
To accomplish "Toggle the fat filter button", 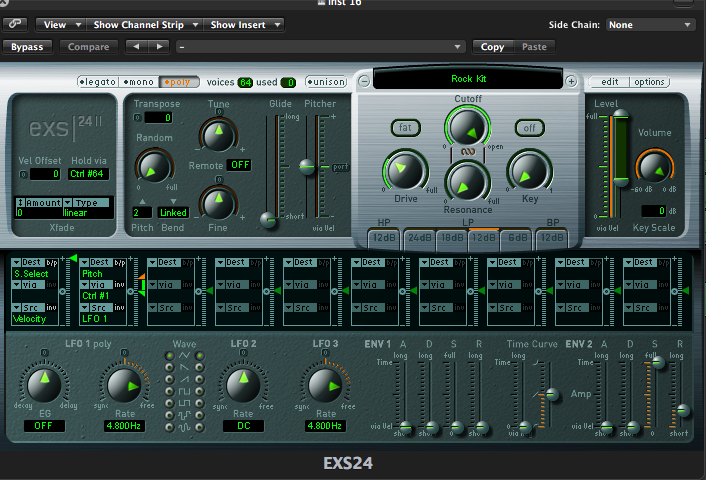I will tap(405, 127).
